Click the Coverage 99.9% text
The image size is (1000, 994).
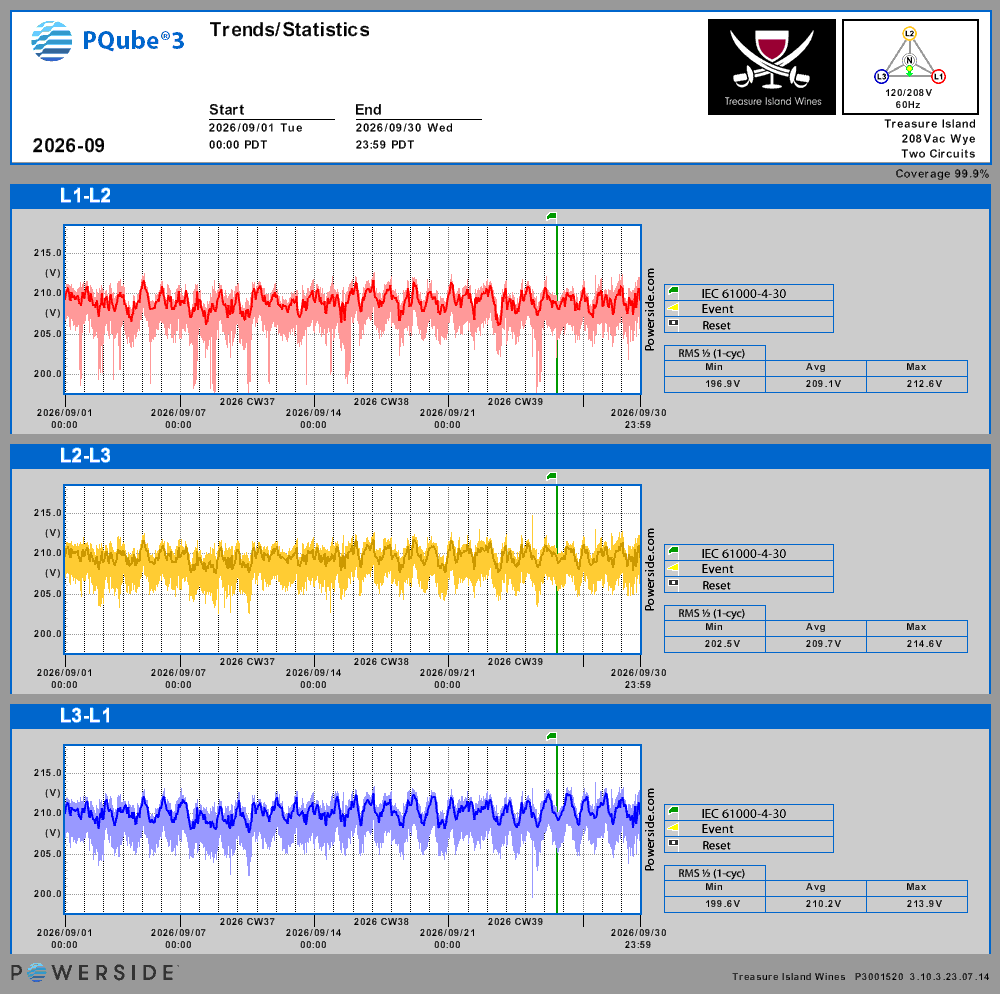point(942,173)
